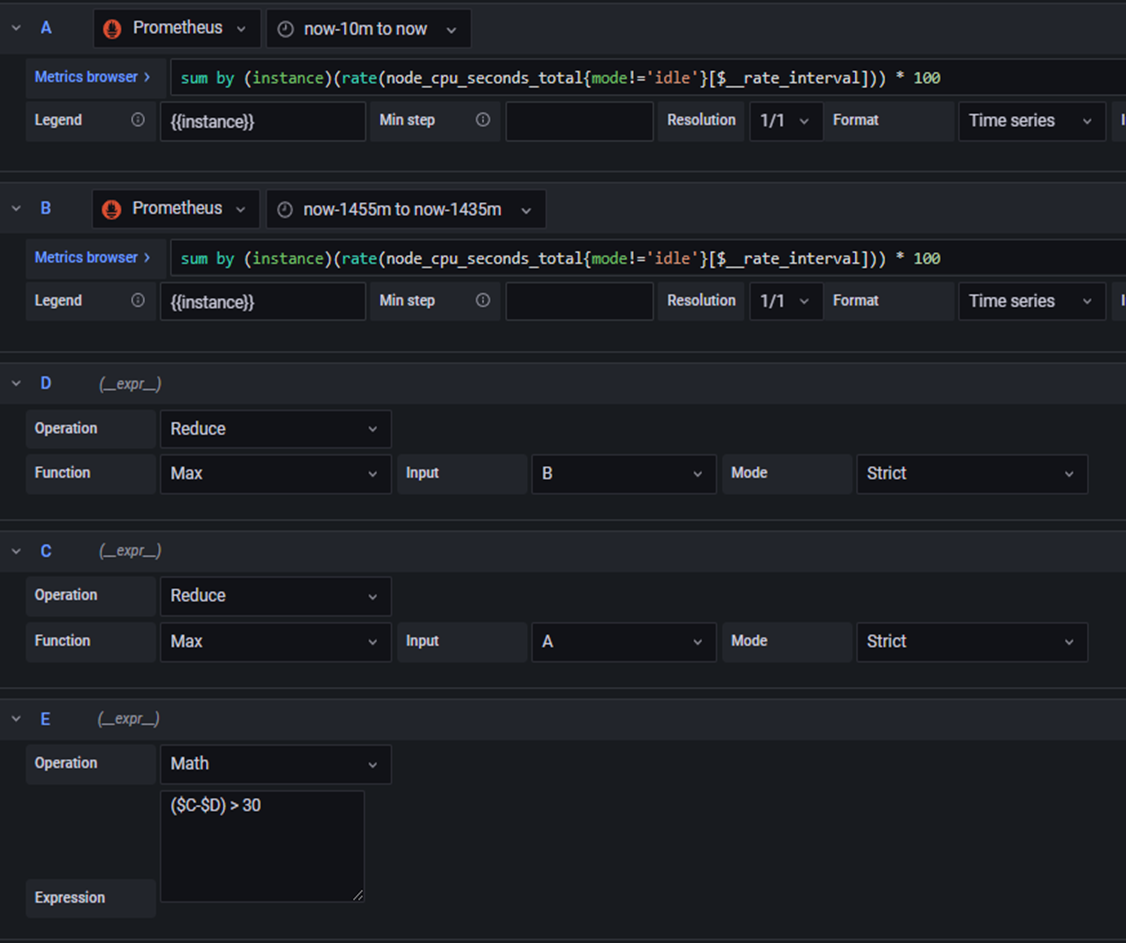Click the Expression label in row E

coord(70,898)
